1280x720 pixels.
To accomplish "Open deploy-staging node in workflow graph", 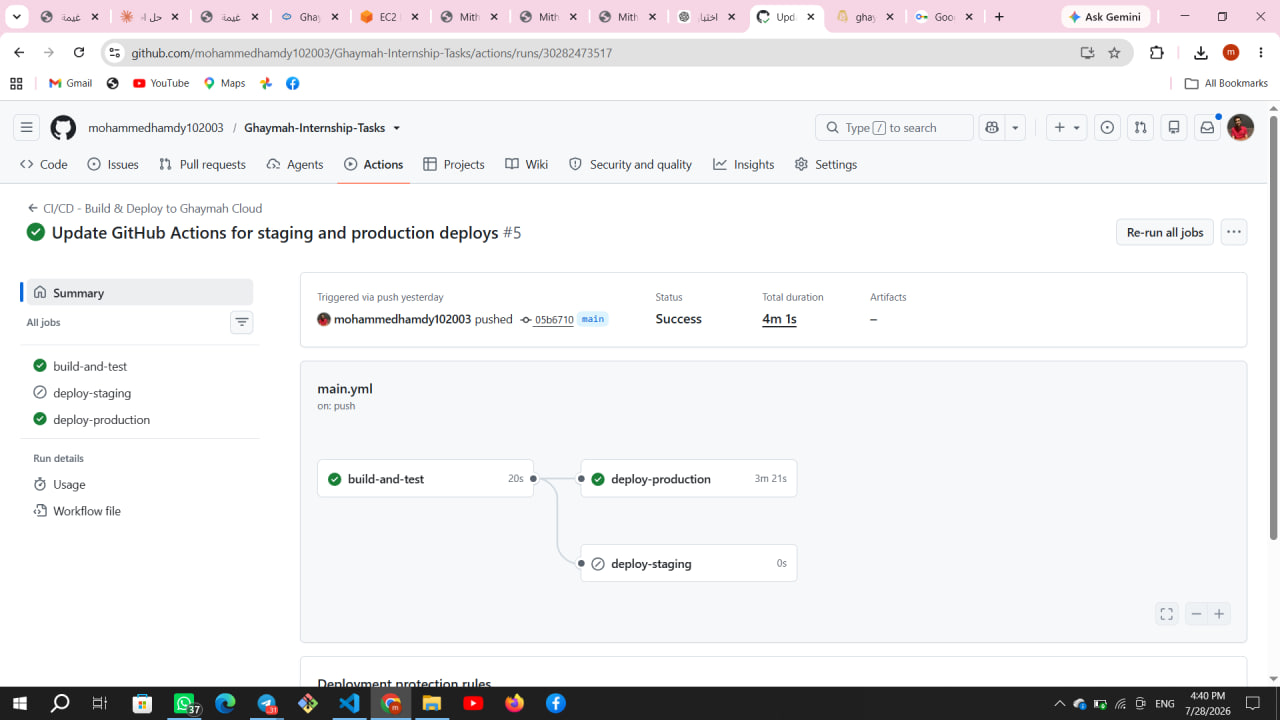I will (689, 563).
